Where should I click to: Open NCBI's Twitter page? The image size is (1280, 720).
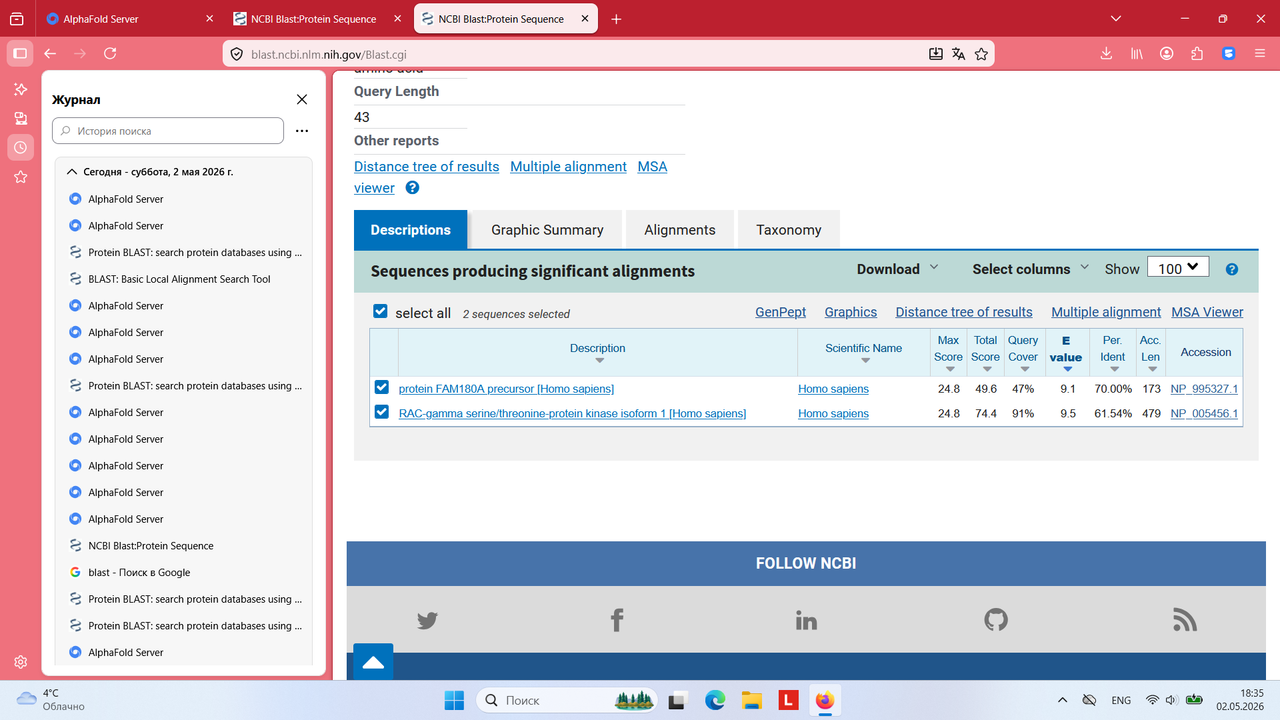tap(427, 621)
